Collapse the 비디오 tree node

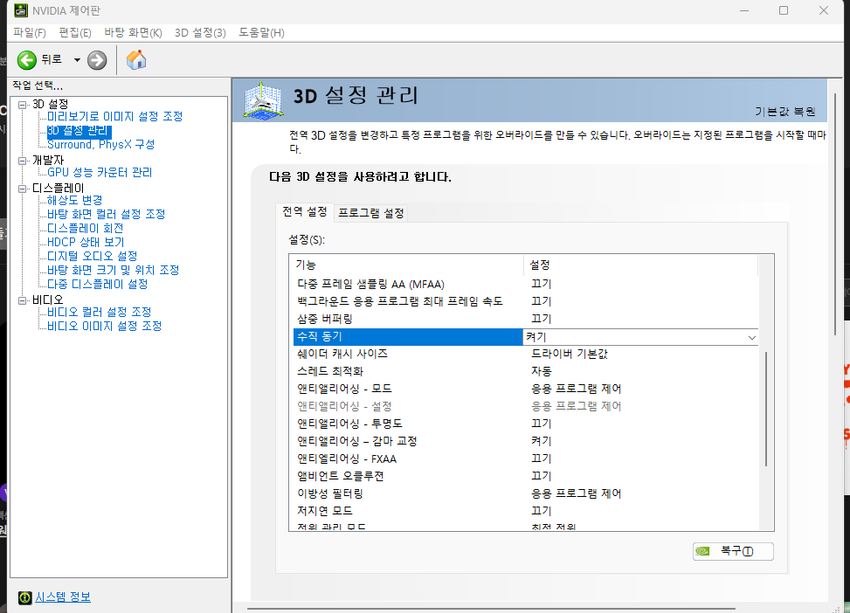click(x=23, y=300)
